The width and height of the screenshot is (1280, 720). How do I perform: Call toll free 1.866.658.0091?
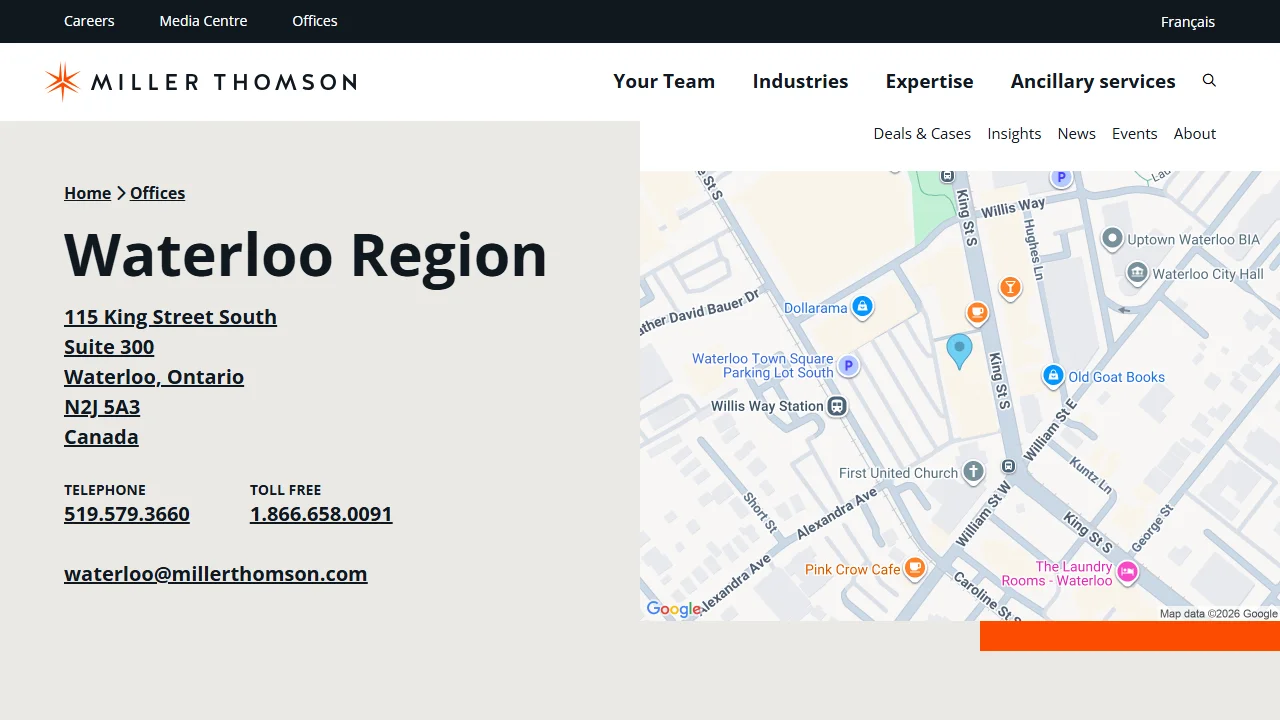click(321, 514)
